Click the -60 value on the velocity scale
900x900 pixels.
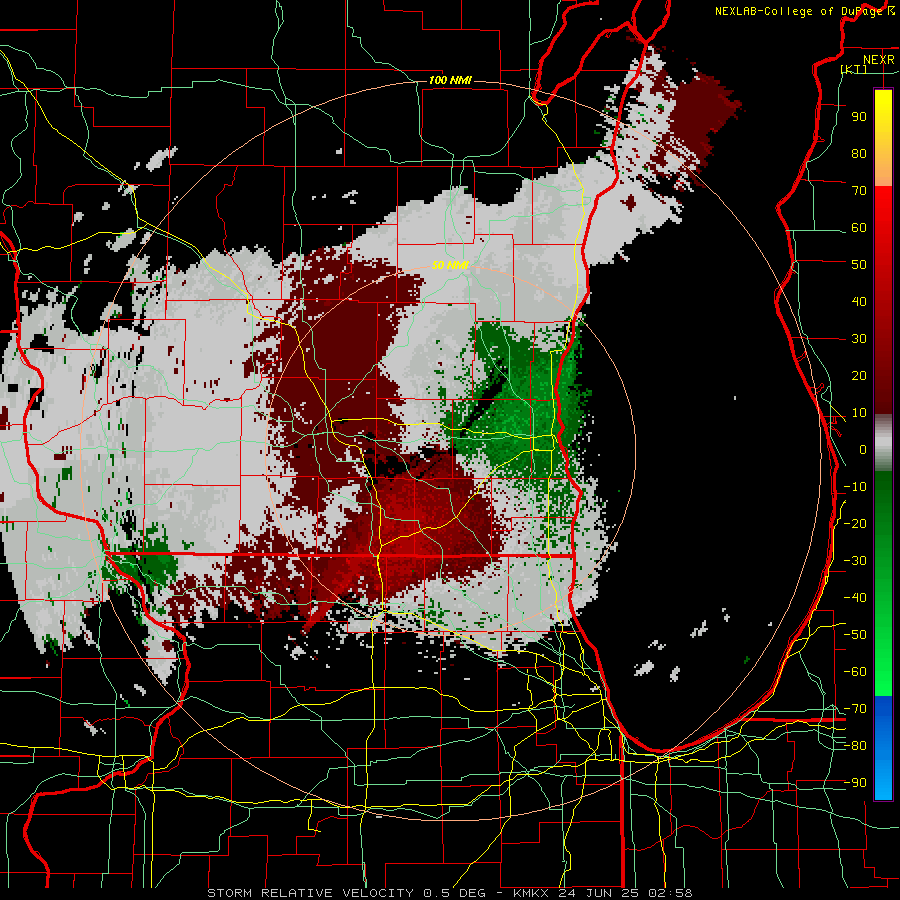855,672
